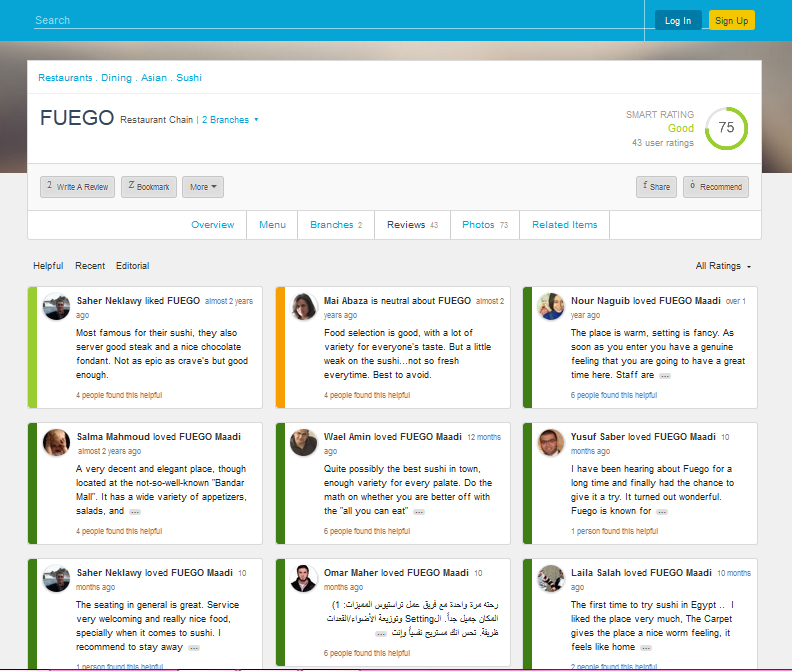Click the '43 user ratings' text

coord(663,143)
